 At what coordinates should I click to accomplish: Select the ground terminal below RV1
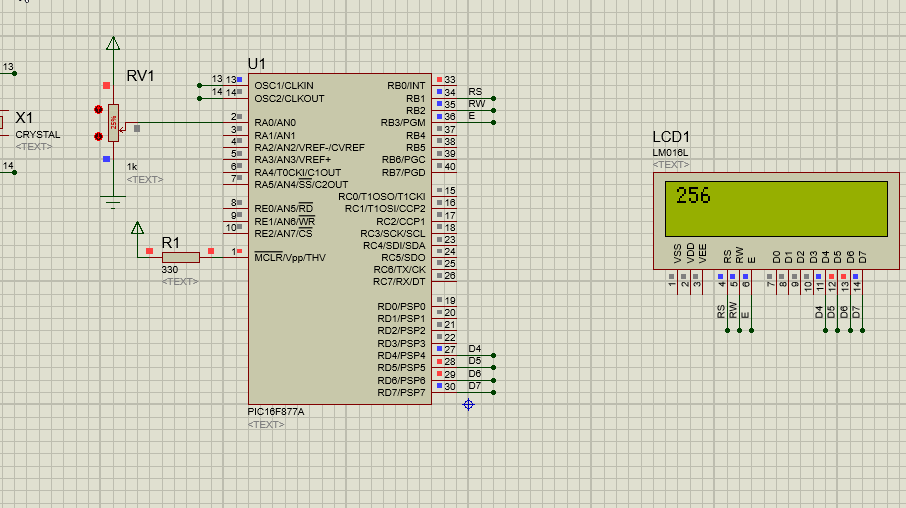(113, 202)
